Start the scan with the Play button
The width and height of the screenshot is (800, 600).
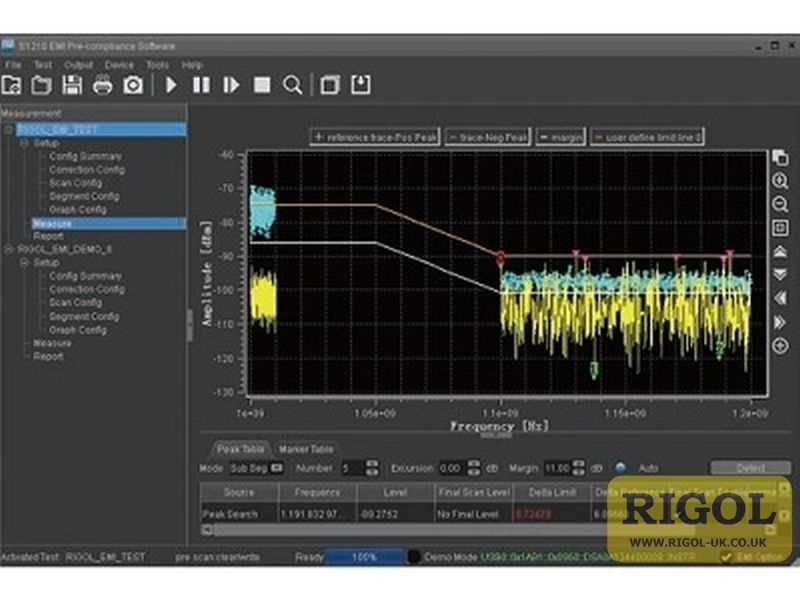(171, 85)
